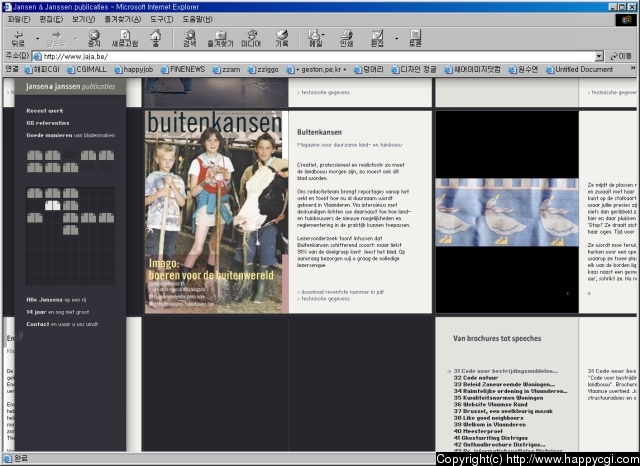Open the 편집(E) menu
640x466 pixels.
51,19
